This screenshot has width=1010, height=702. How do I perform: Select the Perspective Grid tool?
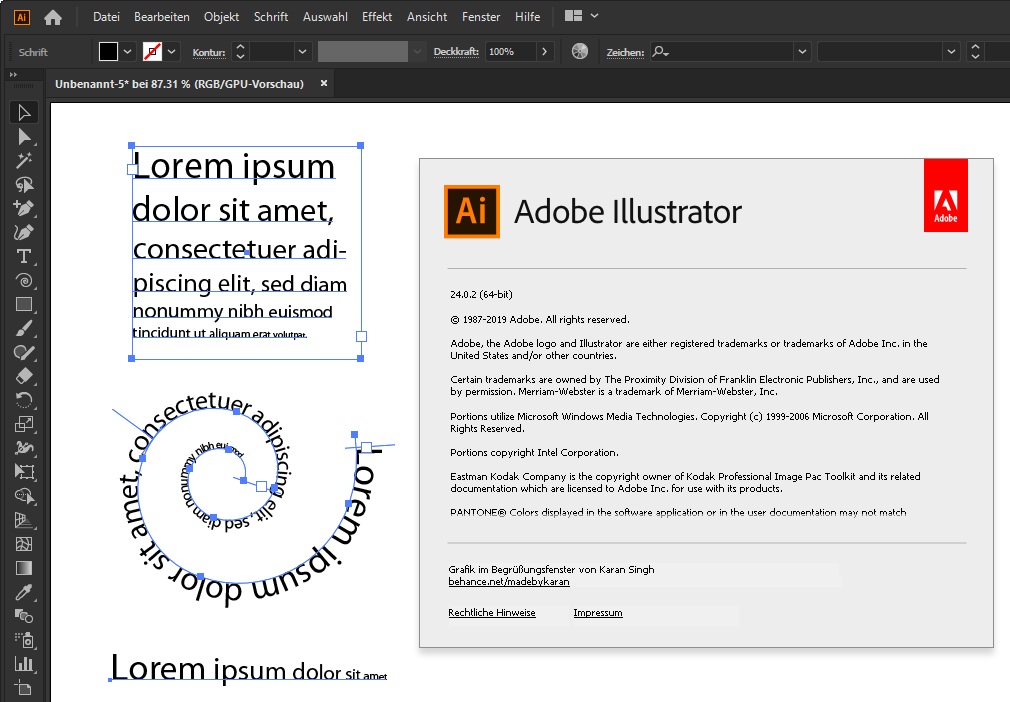coord(24,520)
